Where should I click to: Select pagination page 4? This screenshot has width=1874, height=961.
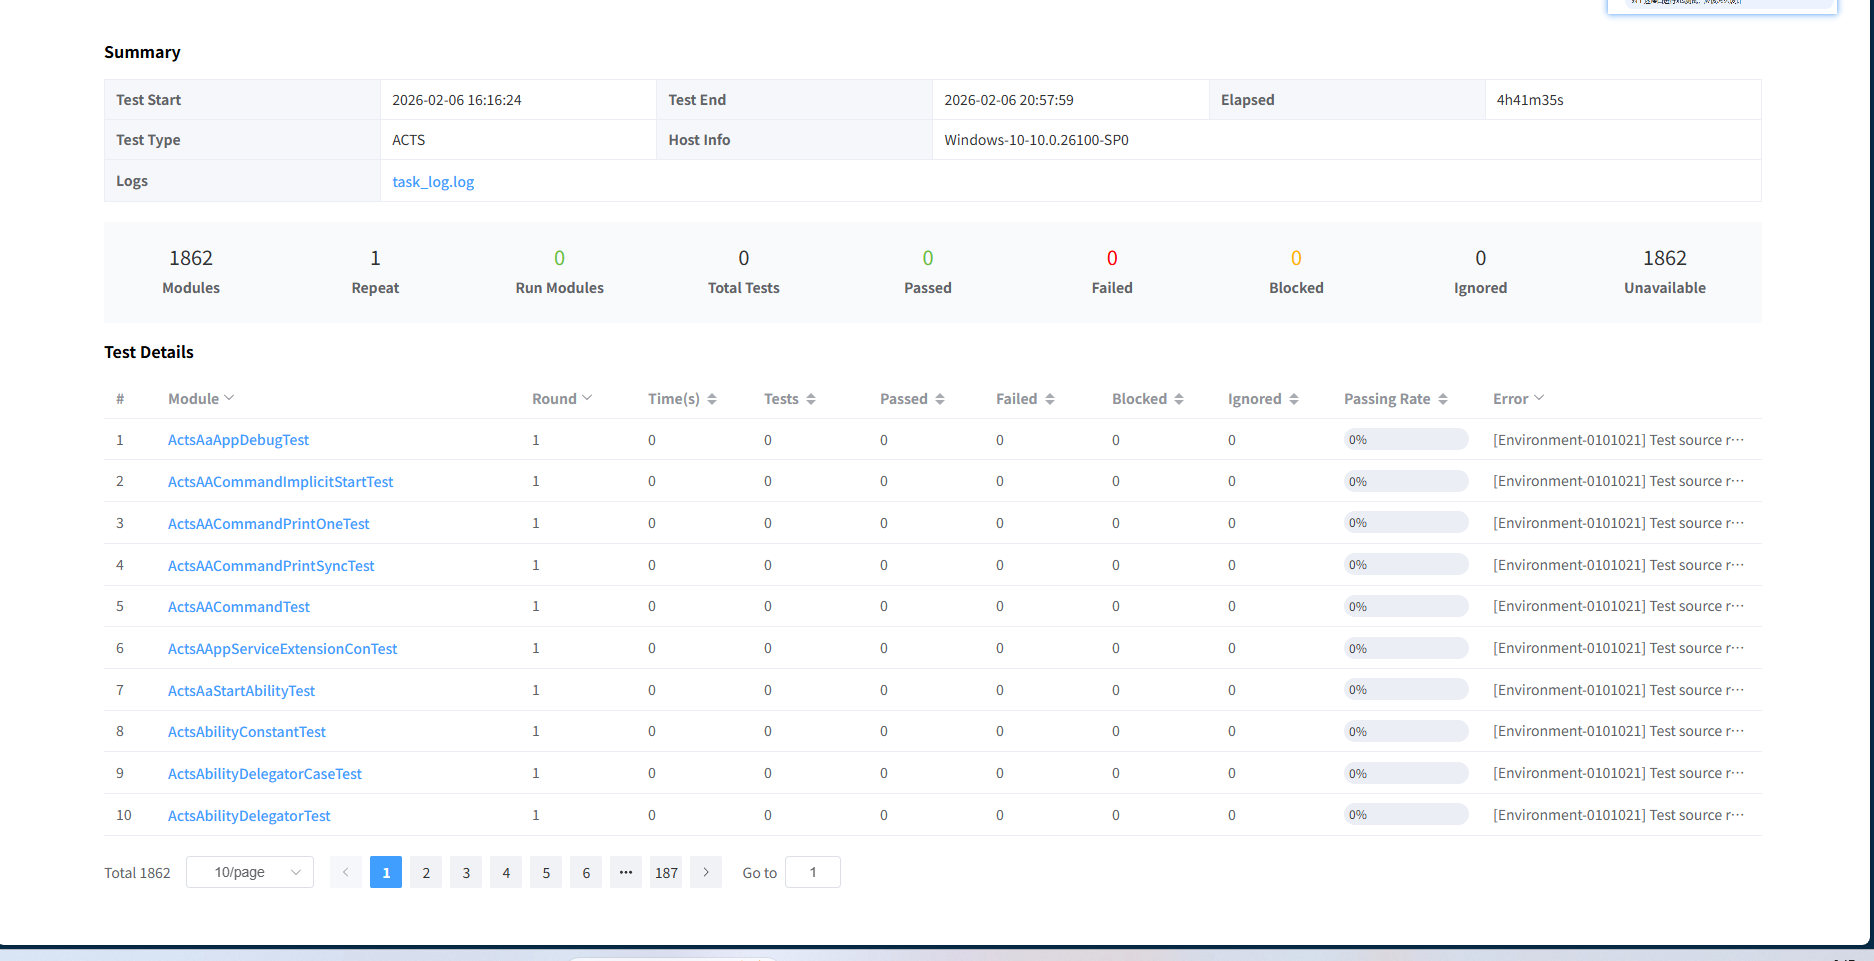point(506,872)
